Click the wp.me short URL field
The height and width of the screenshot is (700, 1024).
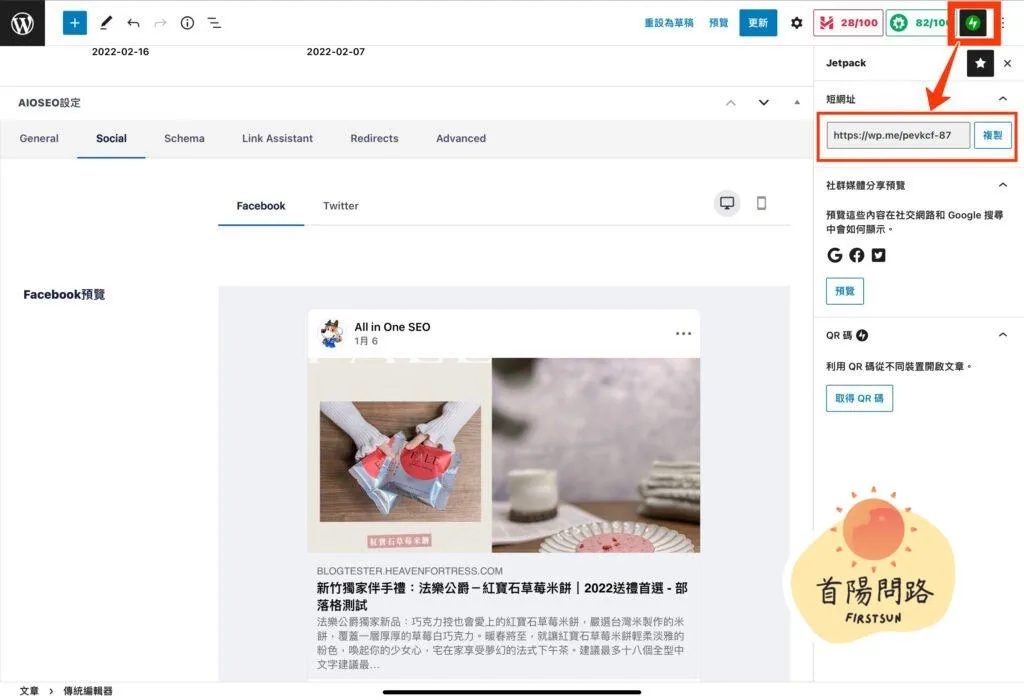[898, 135]
